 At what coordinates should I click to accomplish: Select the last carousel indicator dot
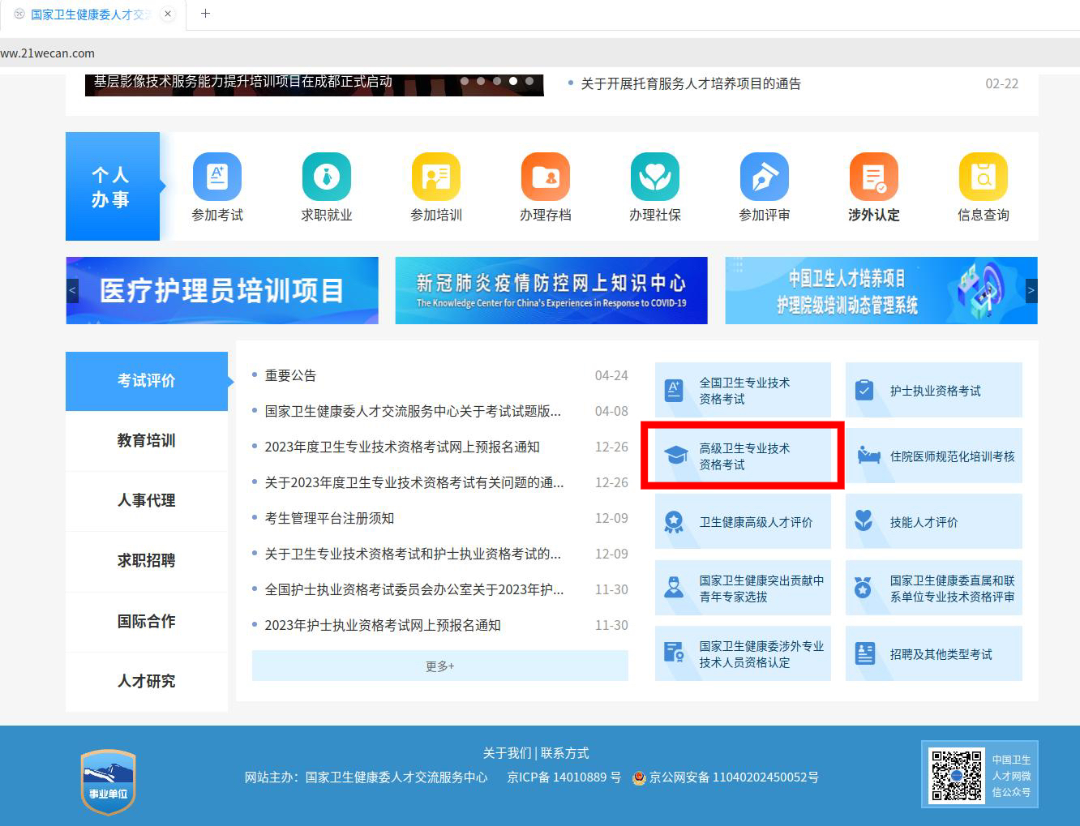(529, 81)
